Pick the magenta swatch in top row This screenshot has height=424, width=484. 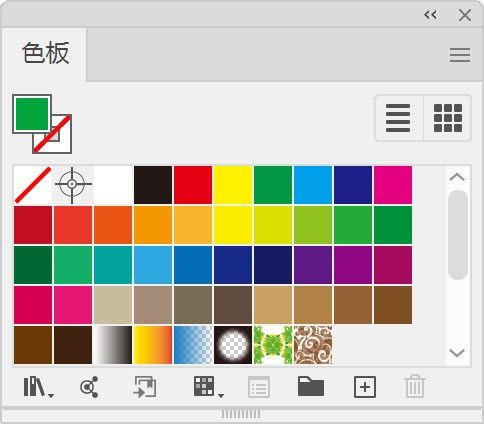393,185
